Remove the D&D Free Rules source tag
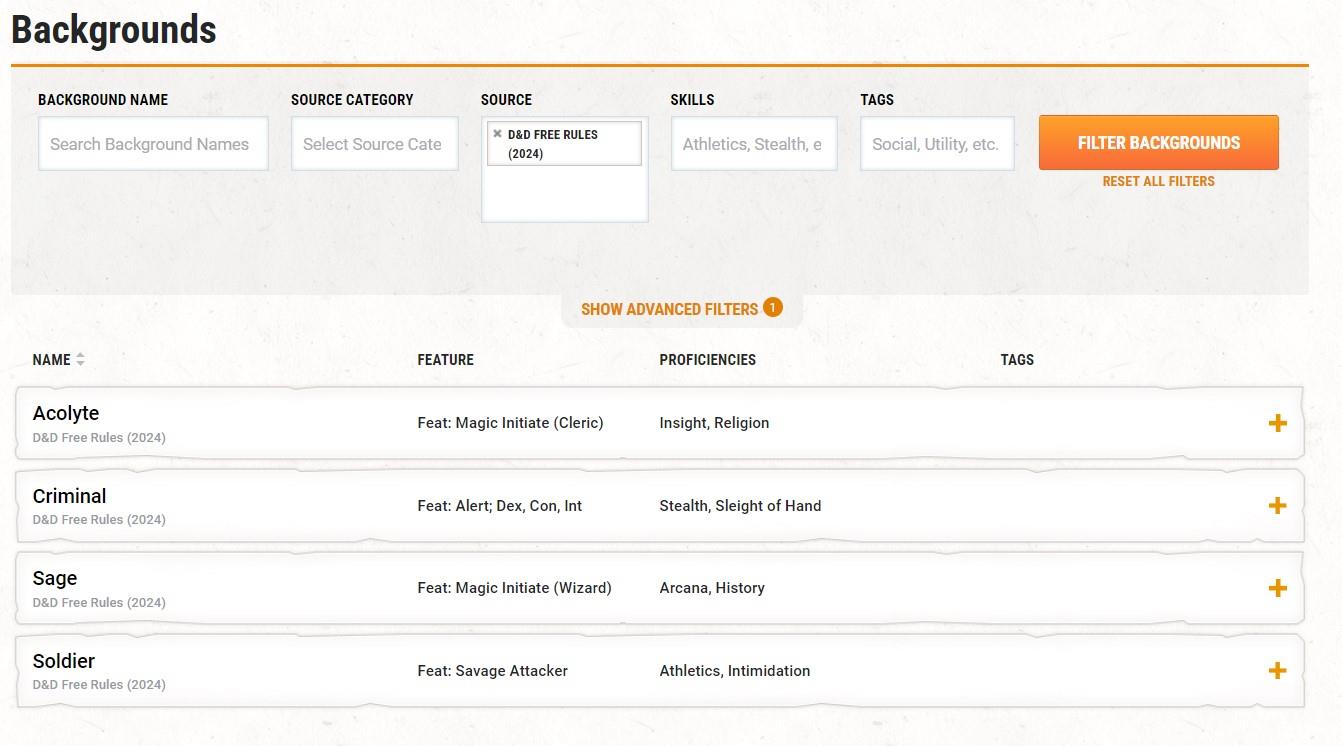The image size is (1342, 746). [497, 134]
